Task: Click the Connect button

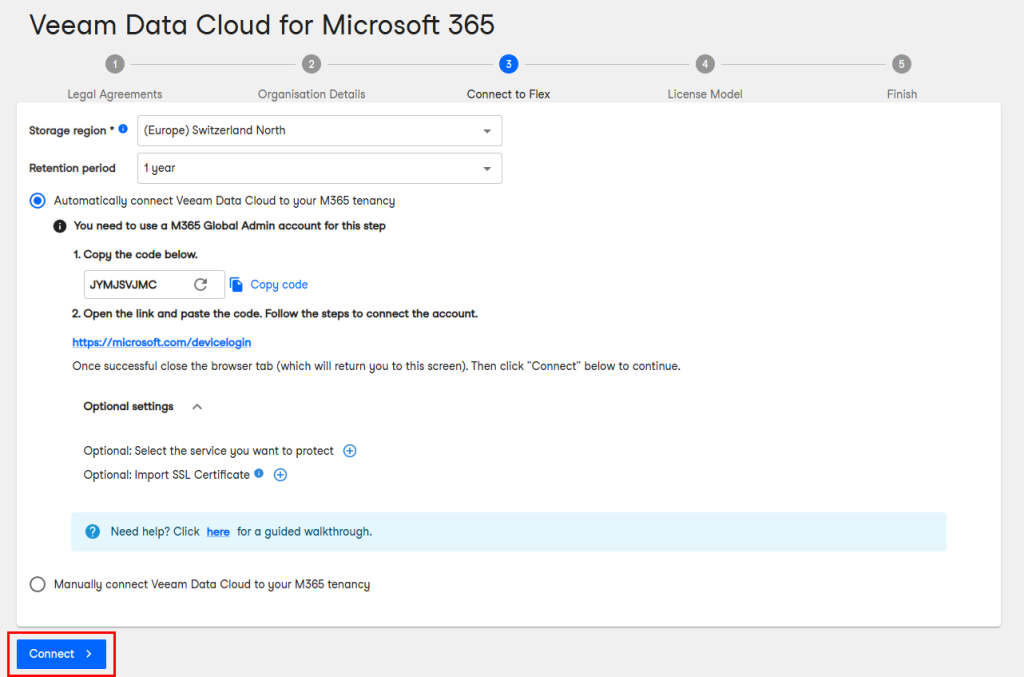Action: [x=61, y=653]
